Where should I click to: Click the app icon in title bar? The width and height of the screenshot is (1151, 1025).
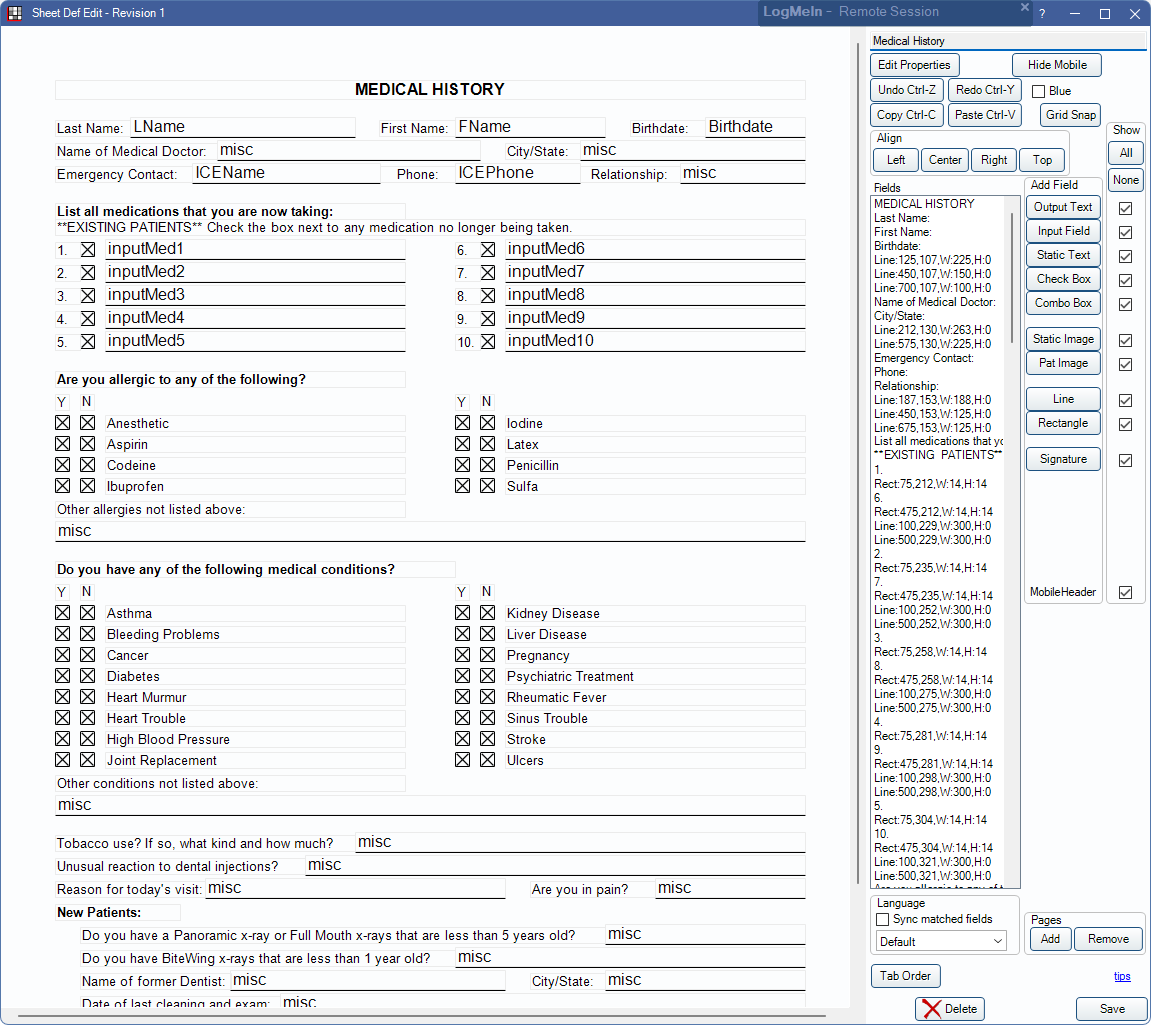[15, 13]
